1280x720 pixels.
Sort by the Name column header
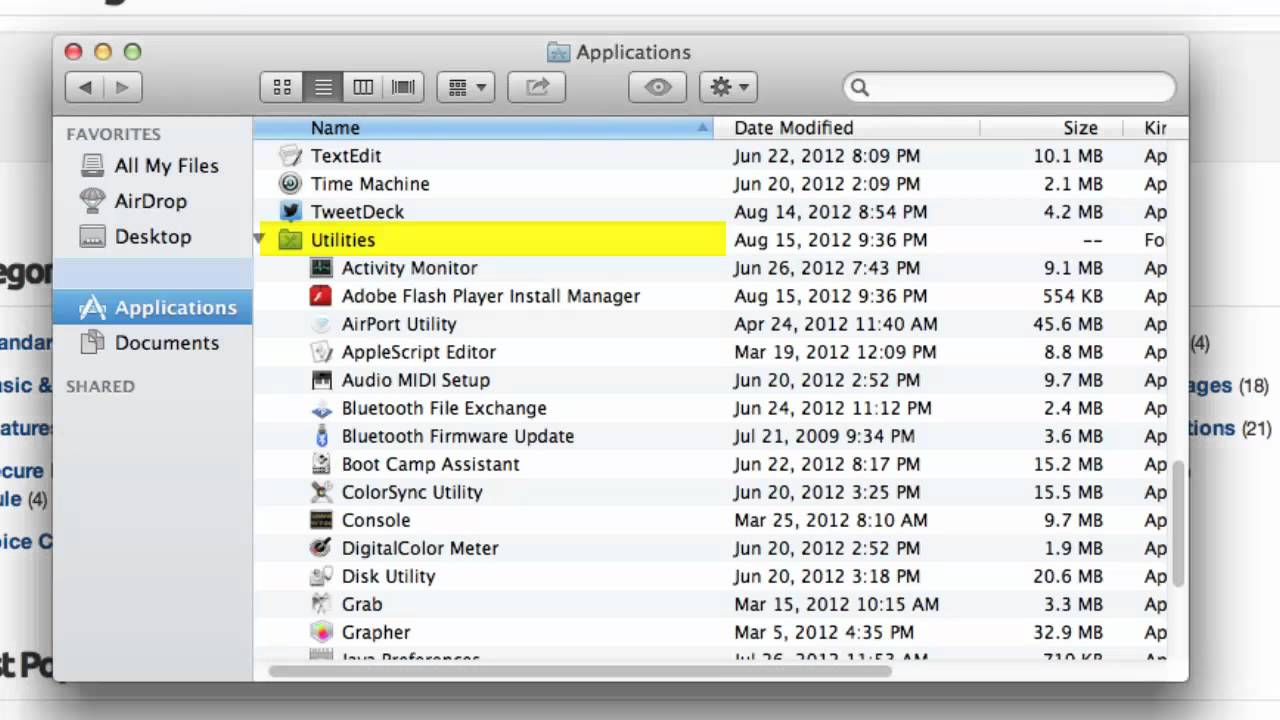coord(483,128)
